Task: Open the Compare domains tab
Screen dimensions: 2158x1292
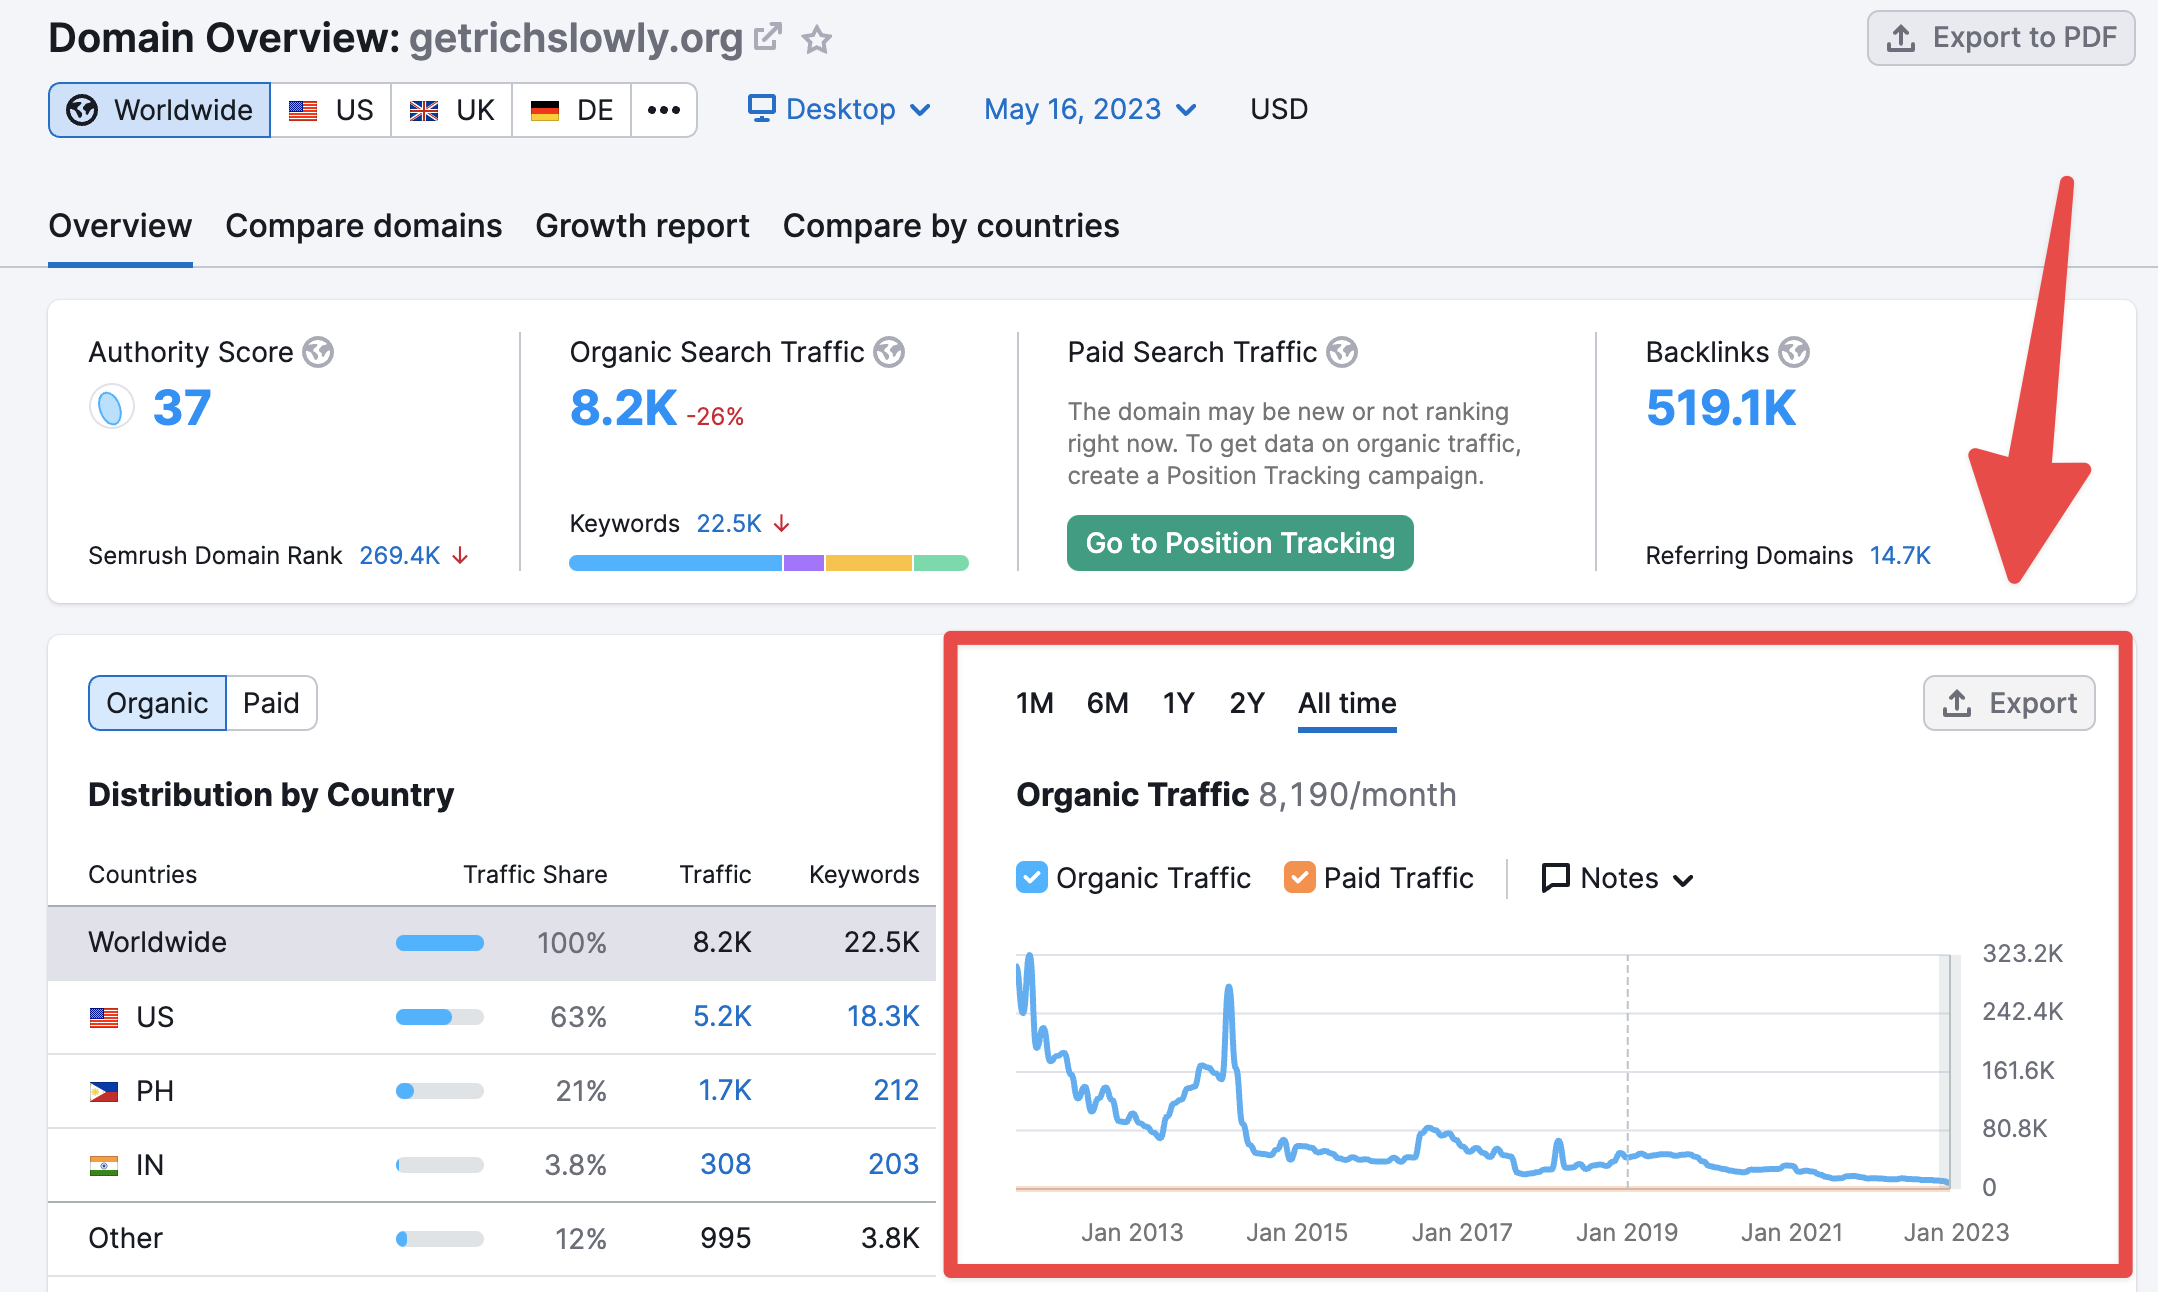Action: tap(364, 226)
